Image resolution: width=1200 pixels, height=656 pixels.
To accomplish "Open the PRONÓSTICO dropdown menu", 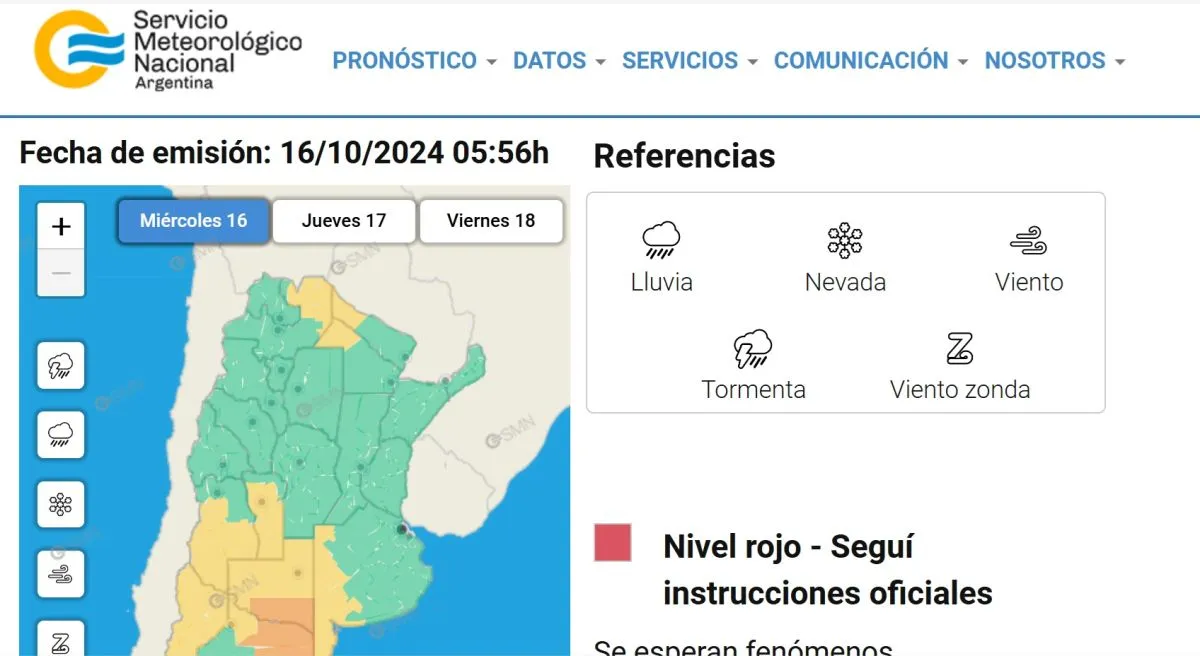I will coord(414,60).
